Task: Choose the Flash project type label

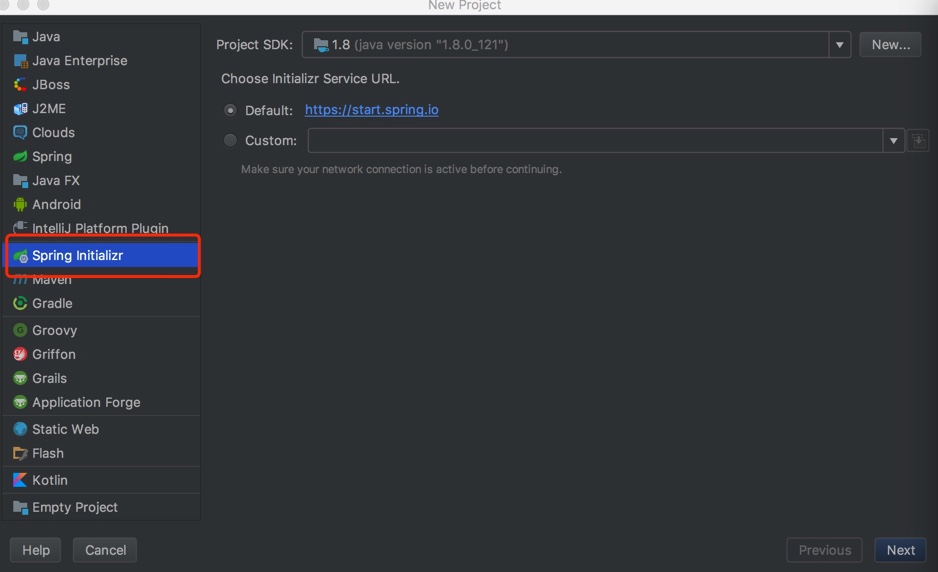Action: coord(48,454)
